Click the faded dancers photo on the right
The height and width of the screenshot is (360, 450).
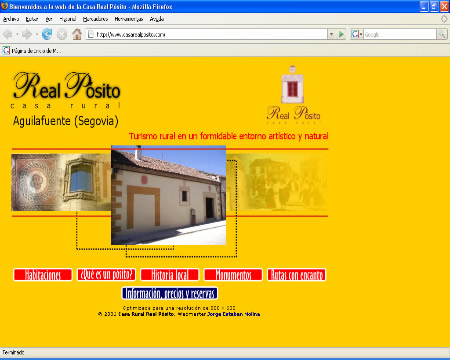[277, 182]
